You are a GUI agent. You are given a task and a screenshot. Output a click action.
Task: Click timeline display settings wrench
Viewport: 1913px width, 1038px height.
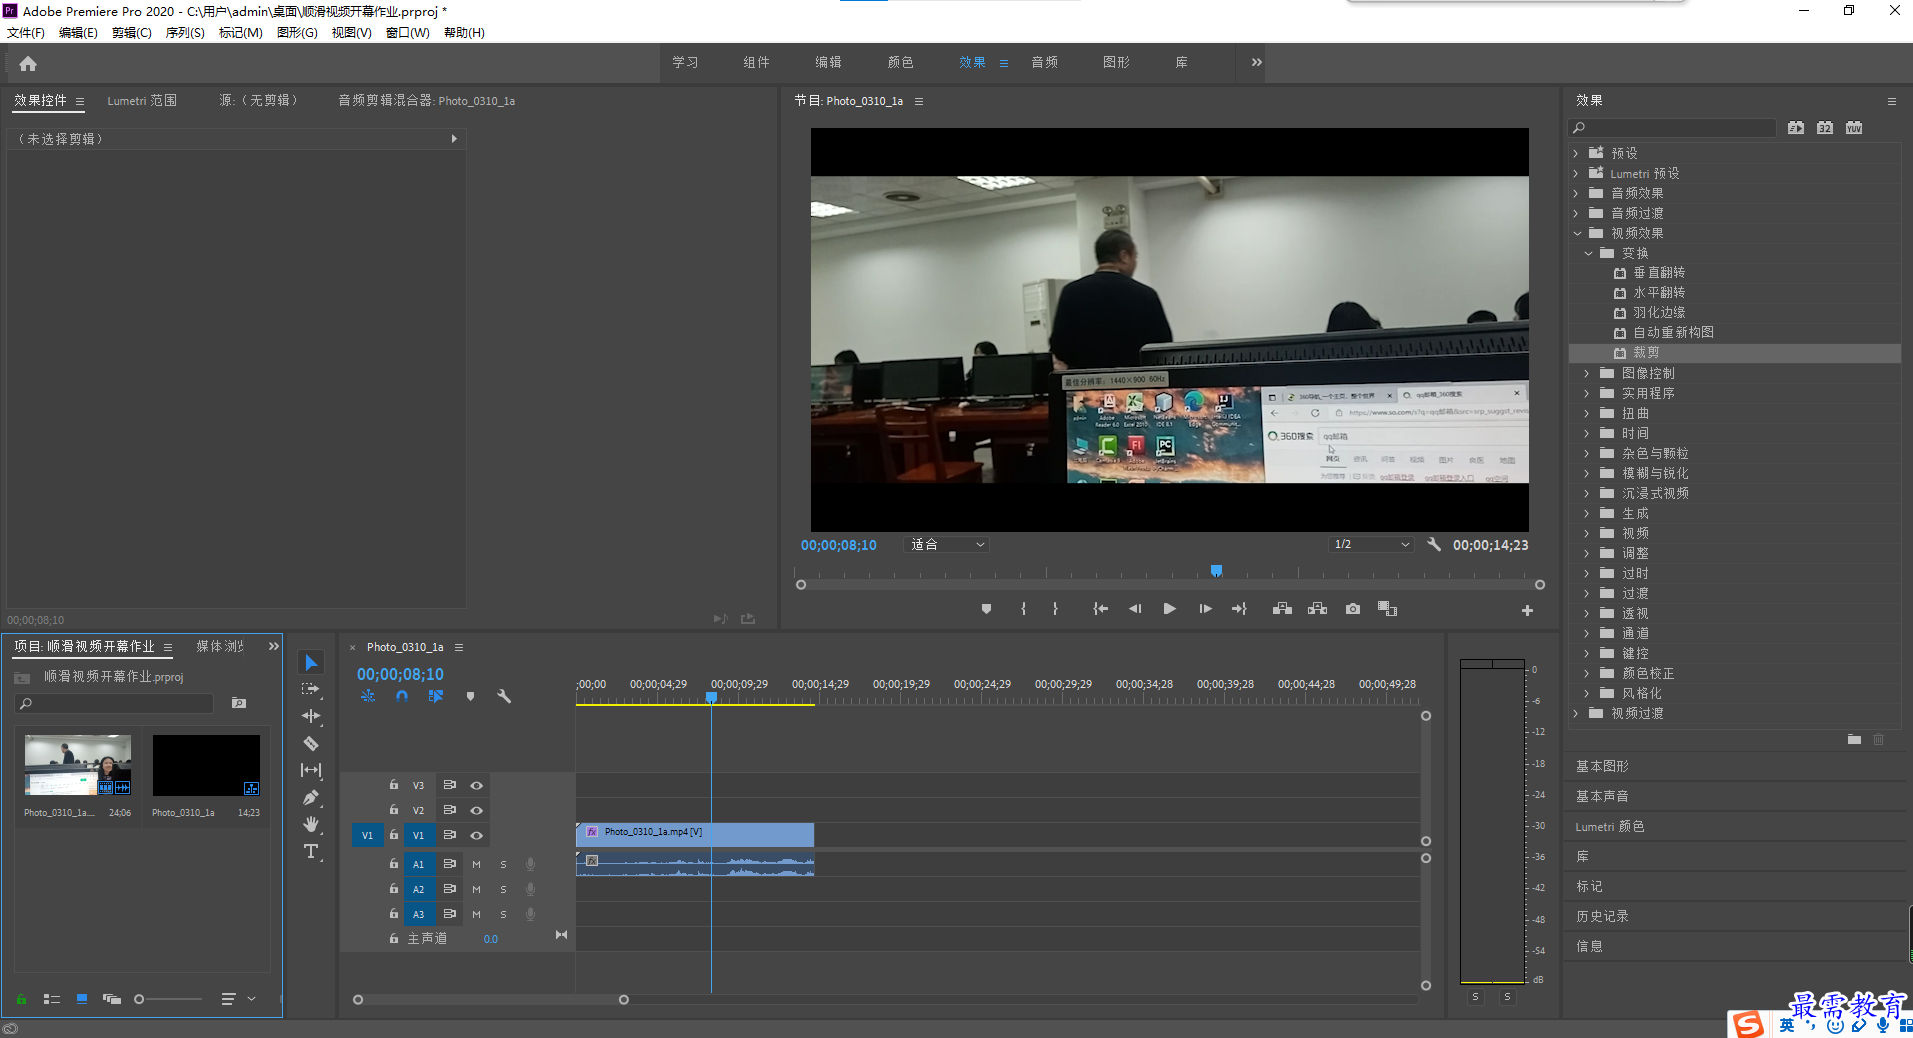coord(504,696)
